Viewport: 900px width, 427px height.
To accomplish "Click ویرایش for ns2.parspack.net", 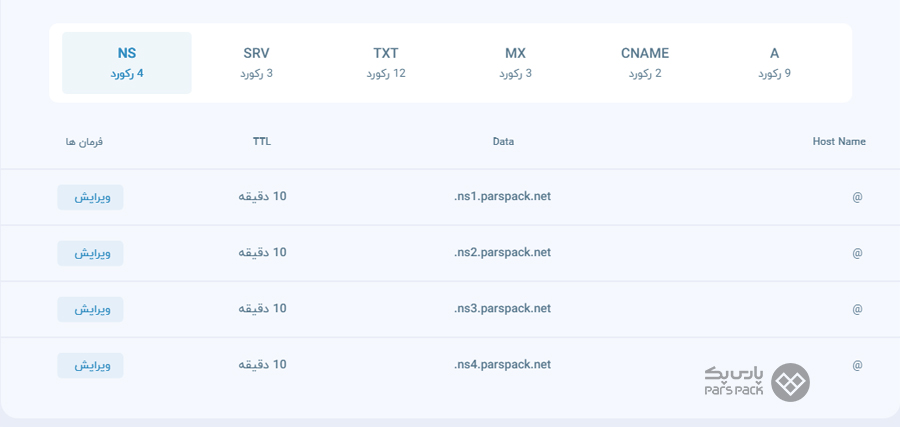I will 90,253.
